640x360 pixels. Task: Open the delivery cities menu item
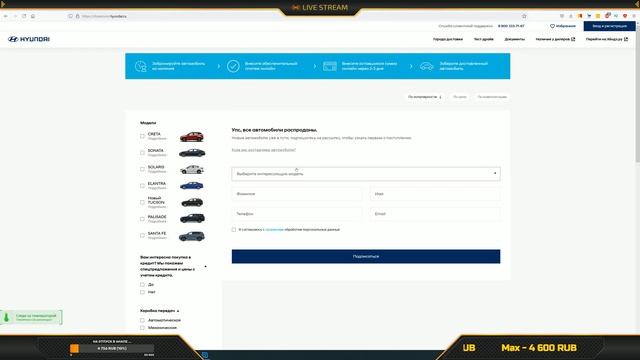click(x=448, y=39)
